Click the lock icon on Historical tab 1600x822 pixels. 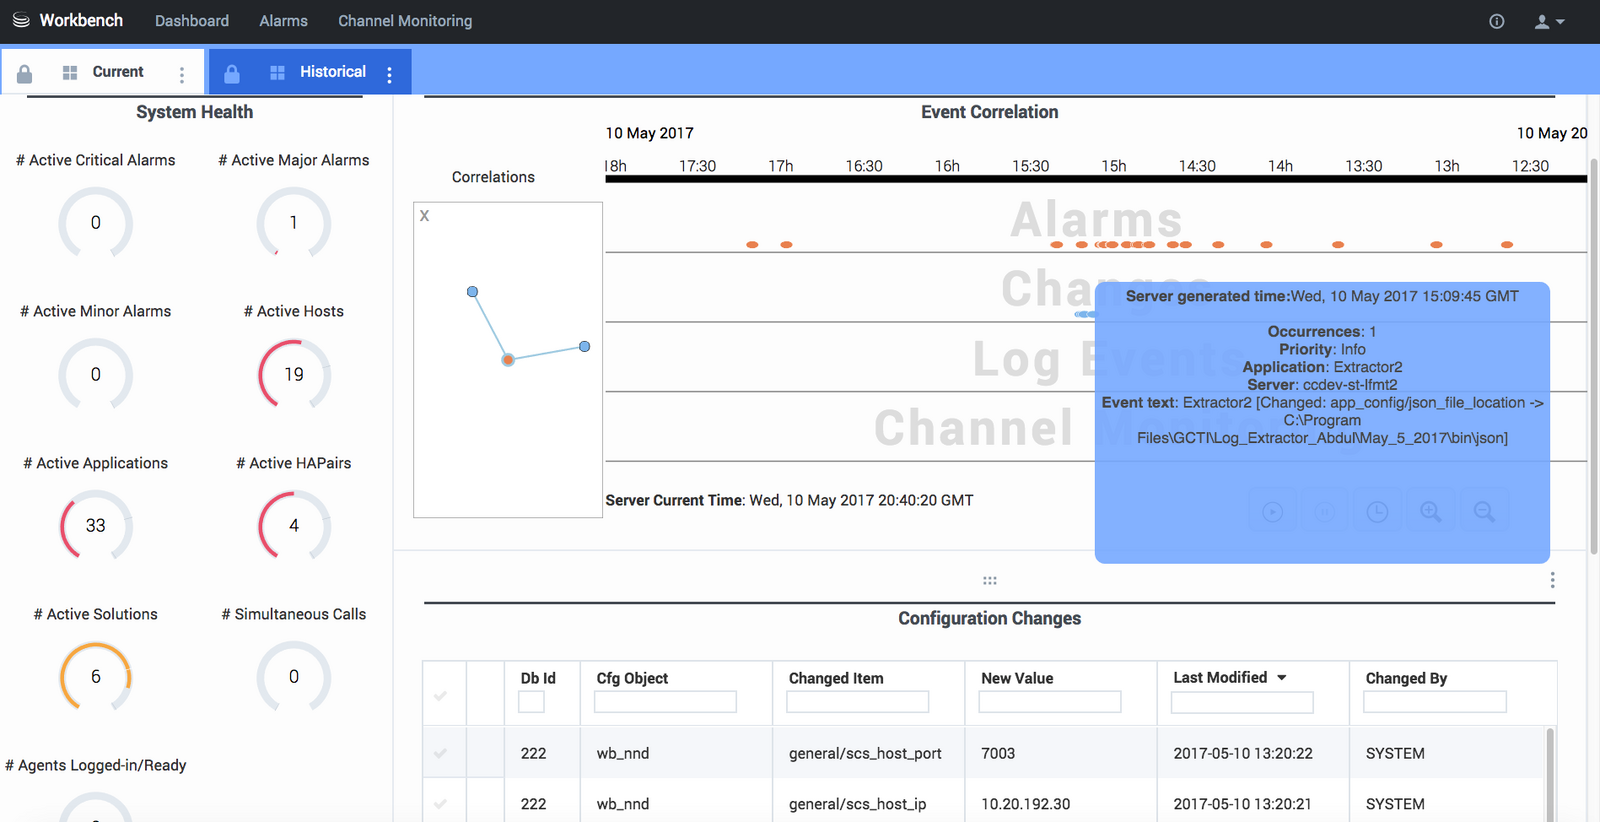(x=232, y=74)
